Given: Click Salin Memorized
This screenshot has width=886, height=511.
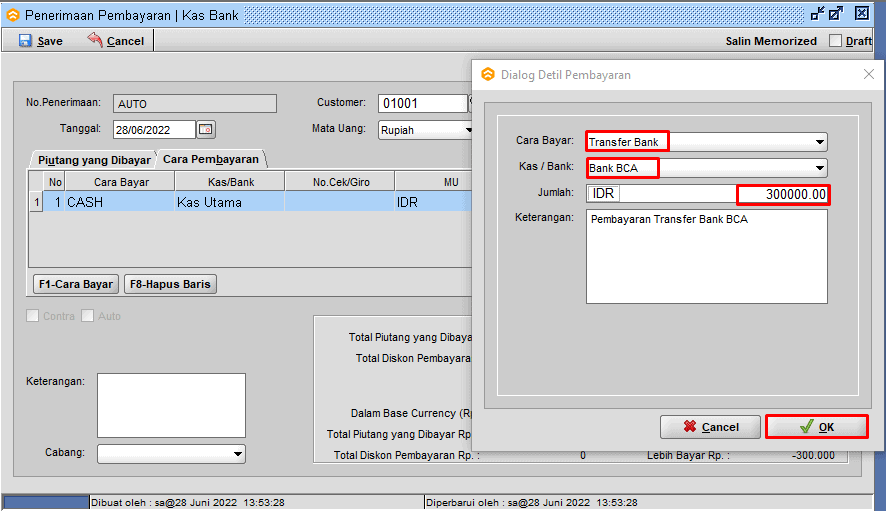Looking at the screenshot, I should click(x=771, y=41).
